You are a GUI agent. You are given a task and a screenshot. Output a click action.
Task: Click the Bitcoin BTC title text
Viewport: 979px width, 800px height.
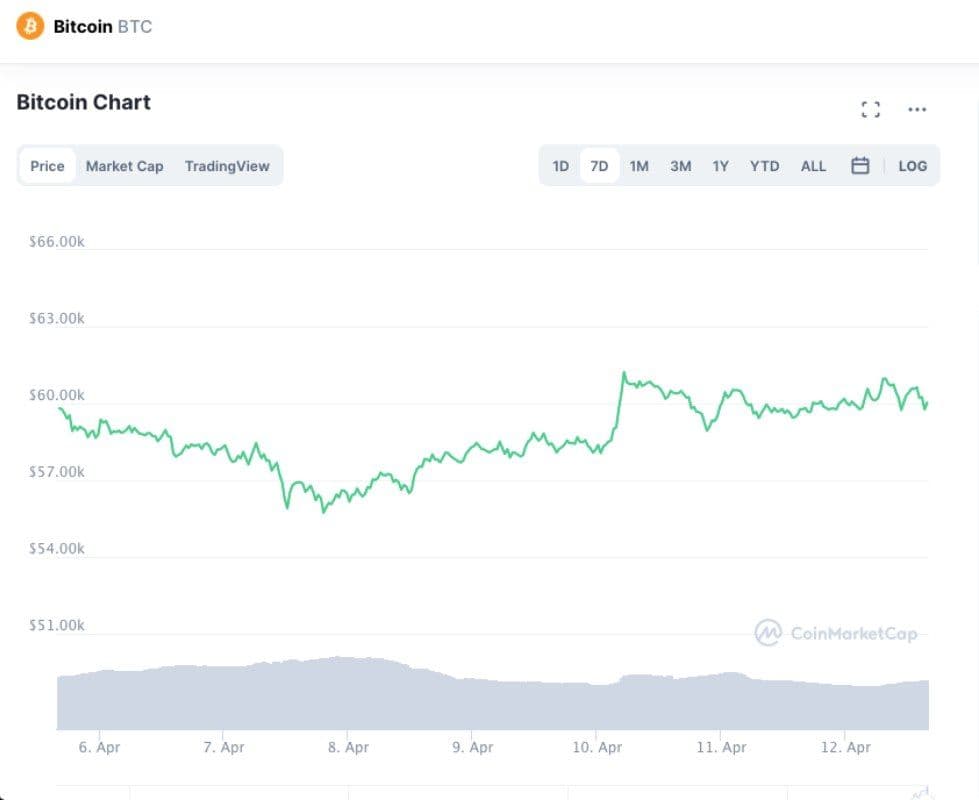103,27
